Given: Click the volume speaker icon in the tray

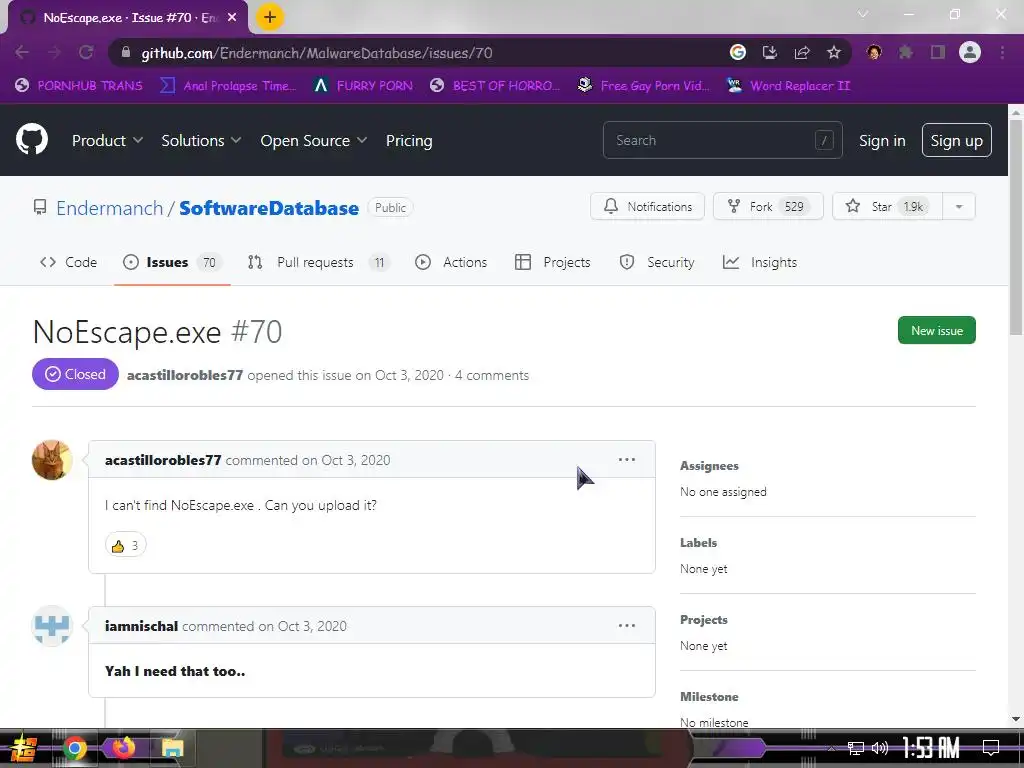Looking at the screenshot, I should point(880,748).
